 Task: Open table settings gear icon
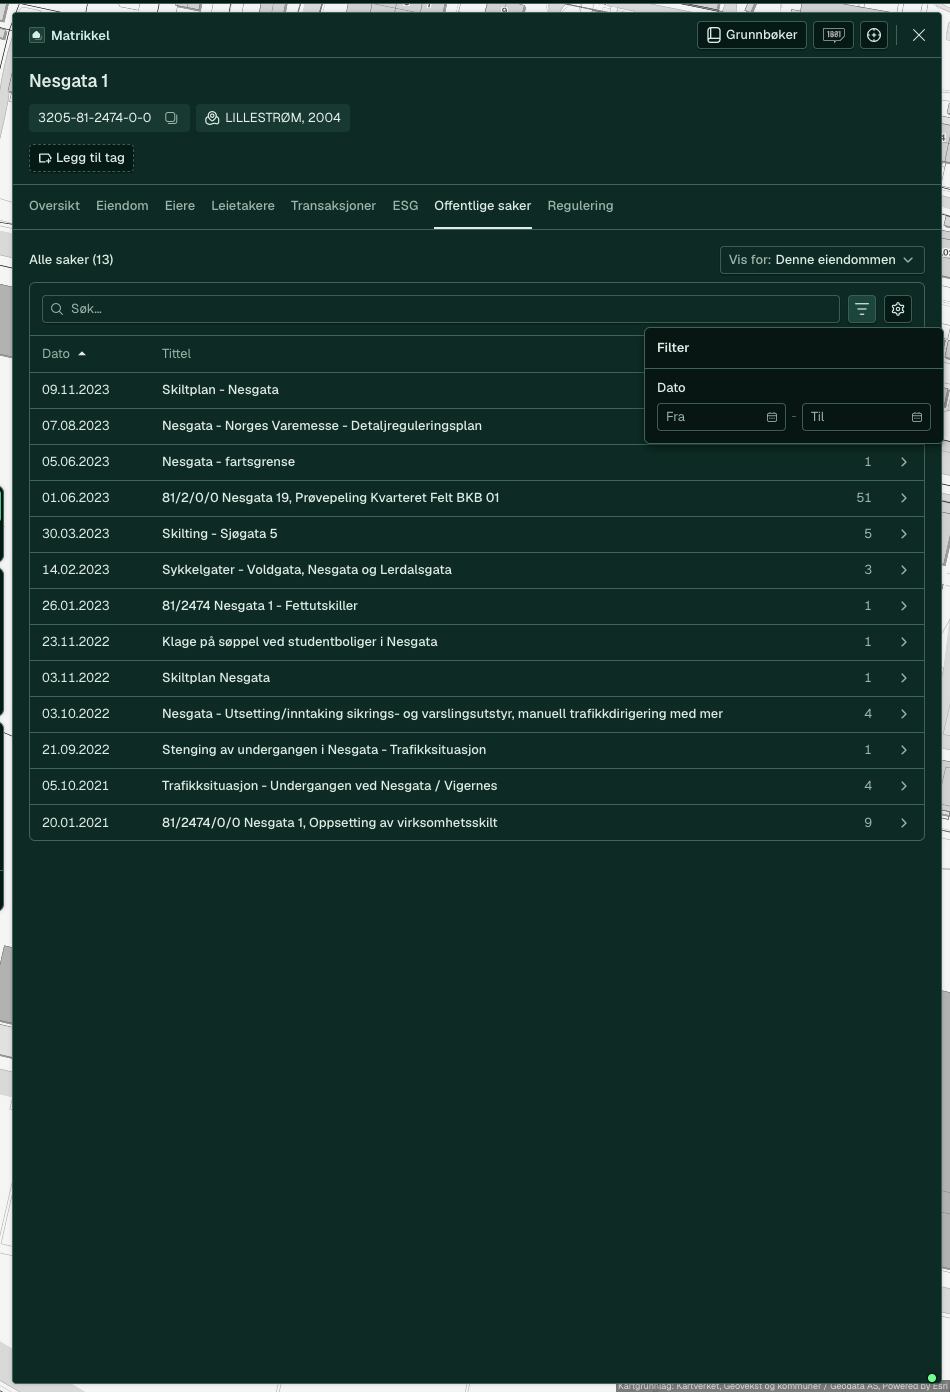pyautogui.click(x=898, y=309)
